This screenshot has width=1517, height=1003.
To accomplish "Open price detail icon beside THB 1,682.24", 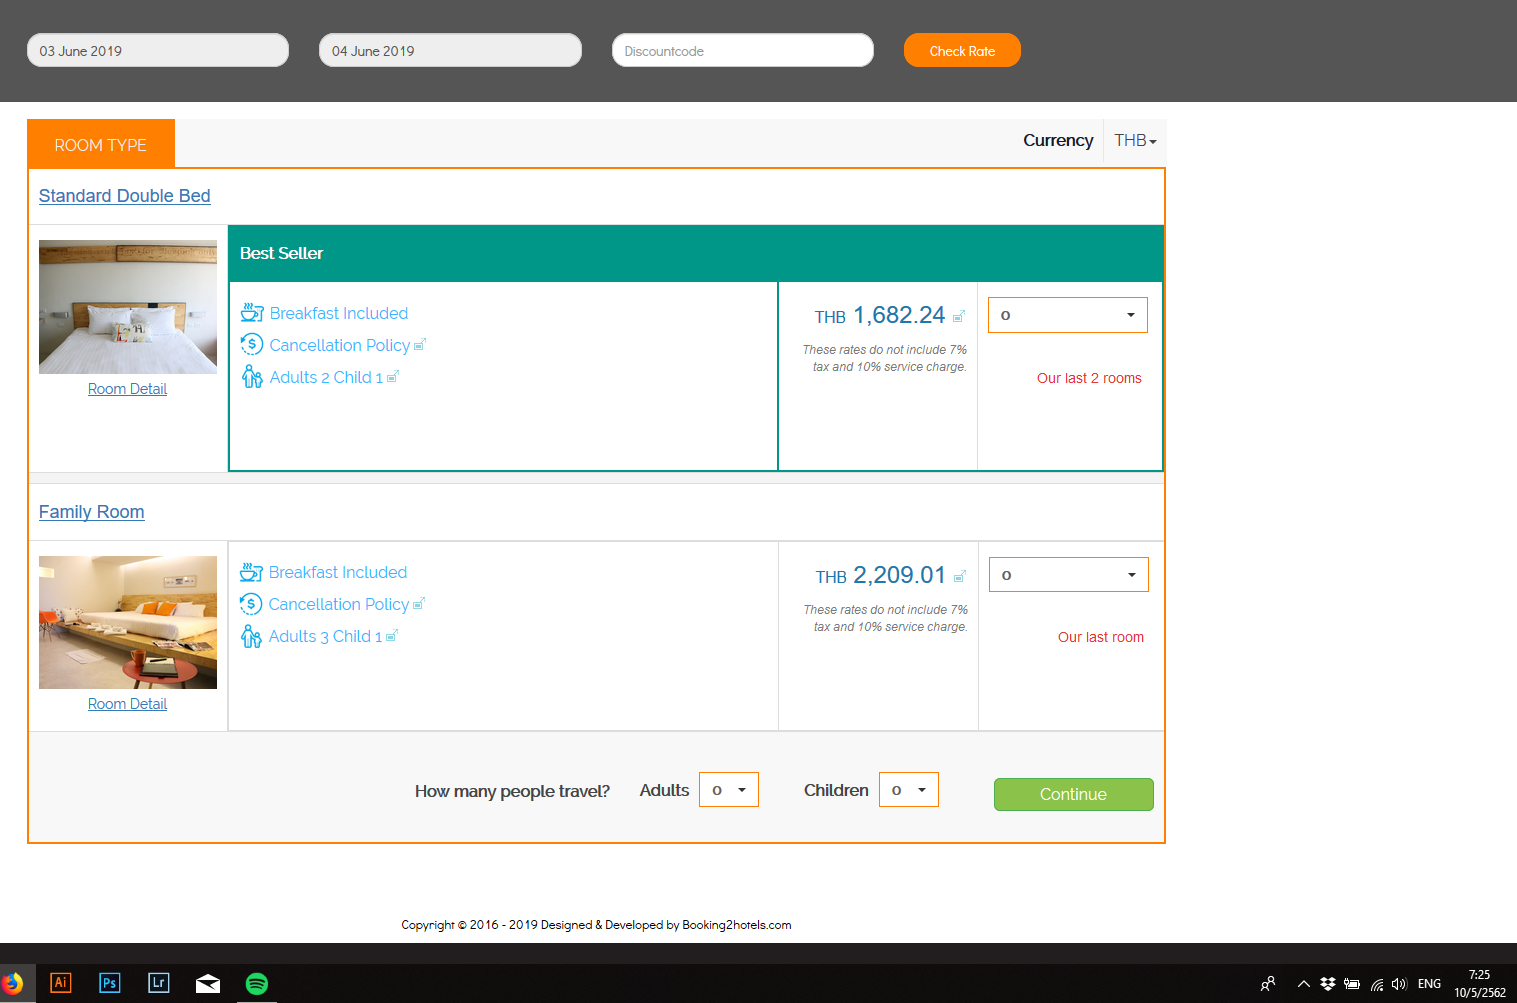I will click(958, 316).
